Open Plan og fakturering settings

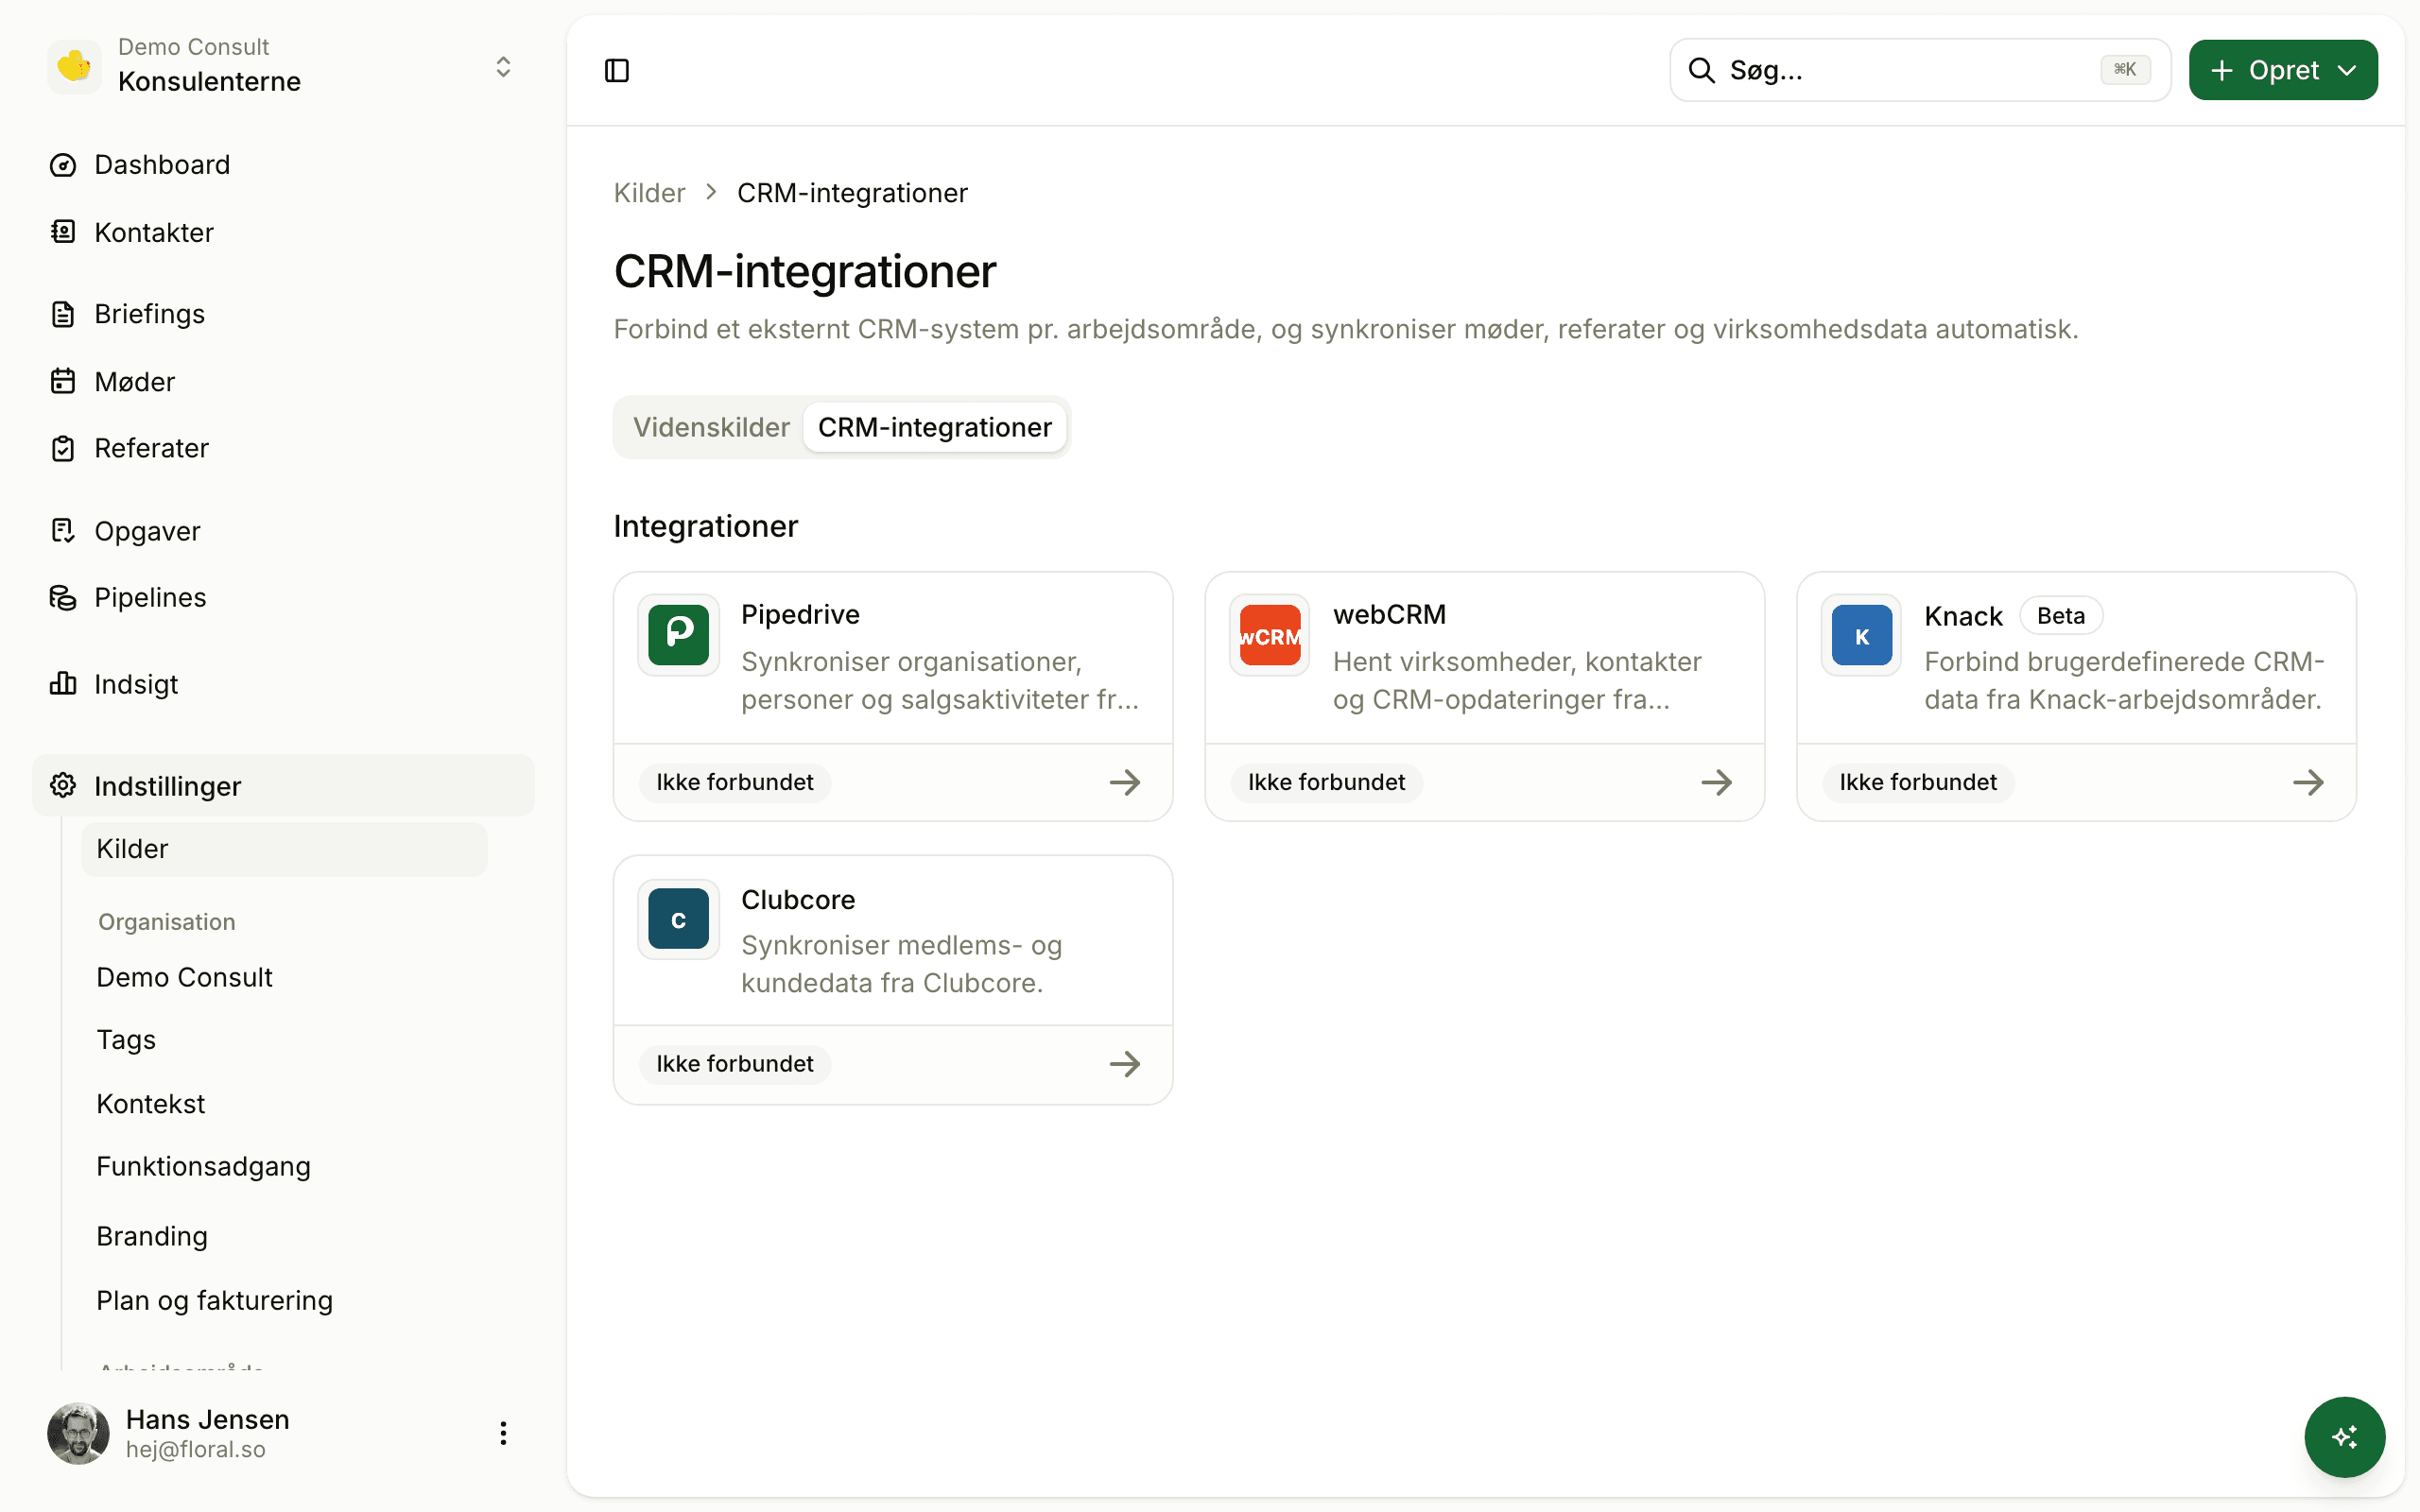(284, 1301)
